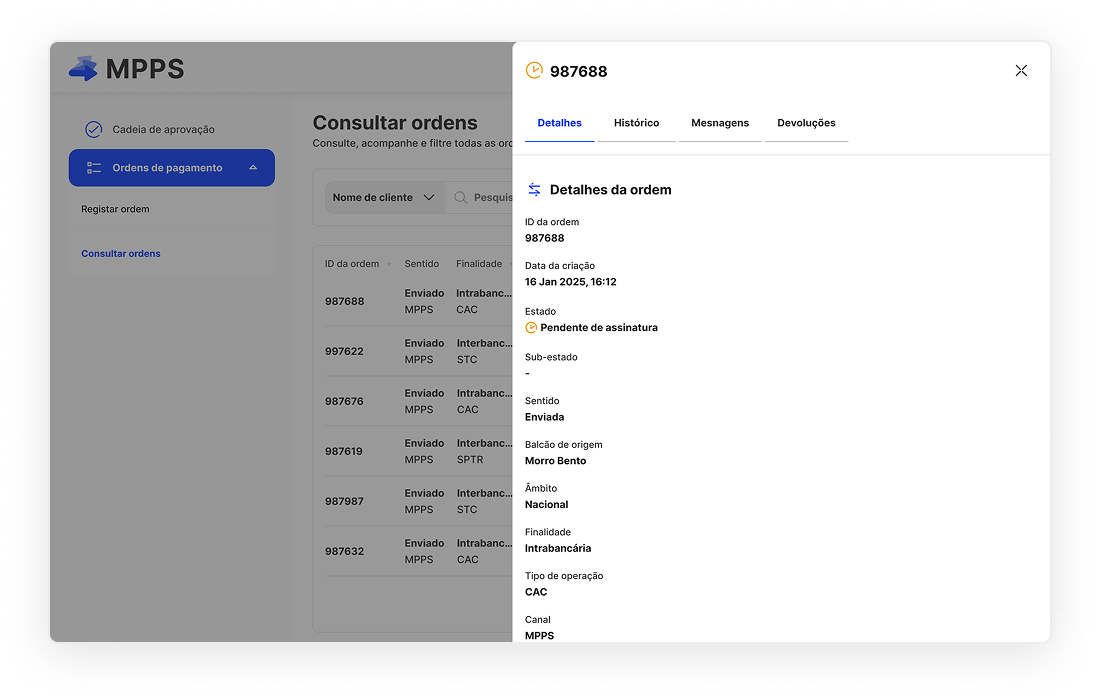Select the Devoluções tab
The height and width of the screenshot is (700, 1100).
point(806,123)
